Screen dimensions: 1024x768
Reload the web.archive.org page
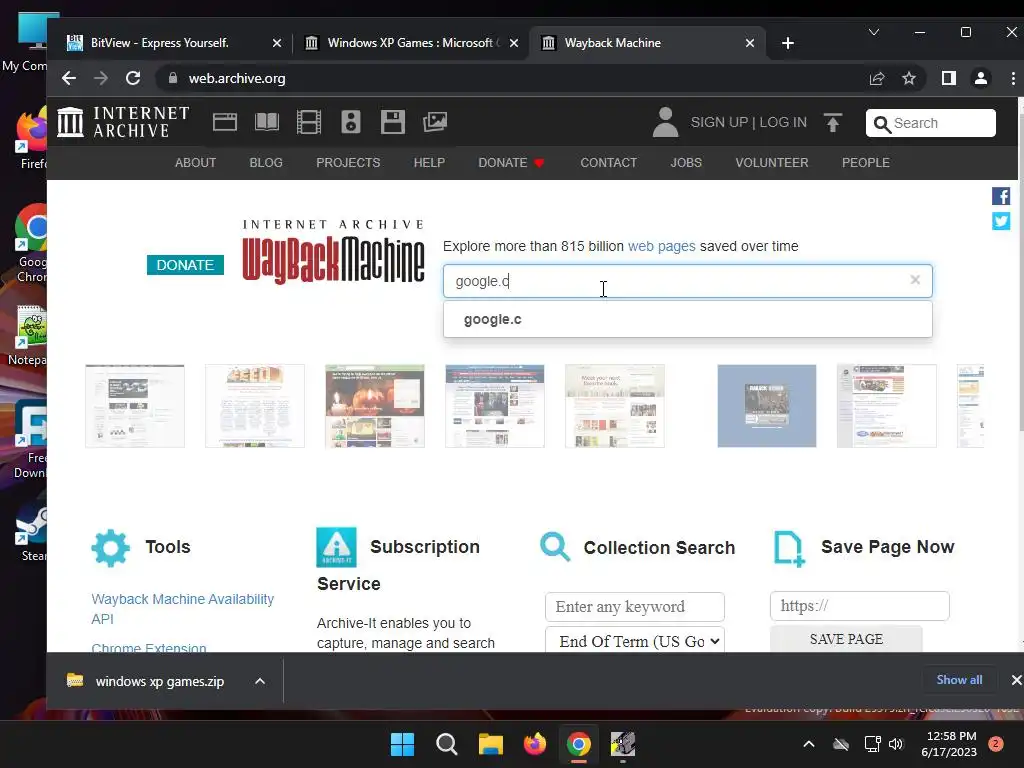(x=133, y=78)
